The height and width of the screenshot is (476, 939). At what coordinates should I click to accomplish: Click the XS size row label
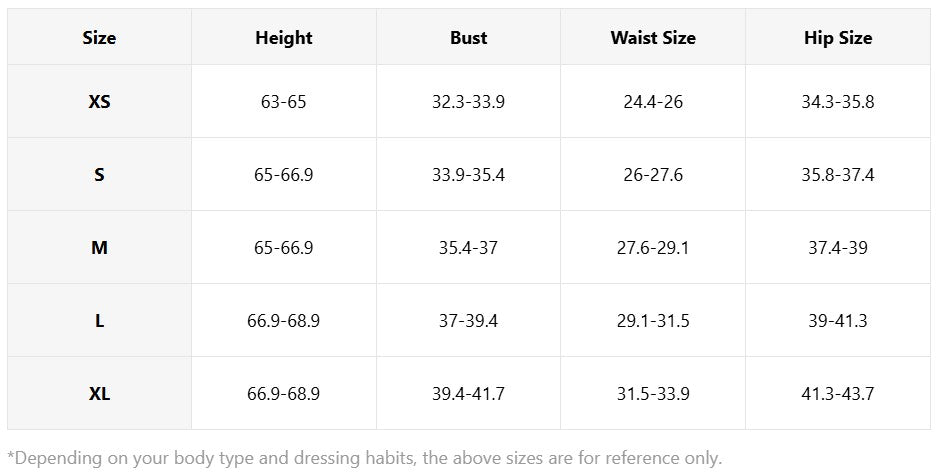click(99, 102)
